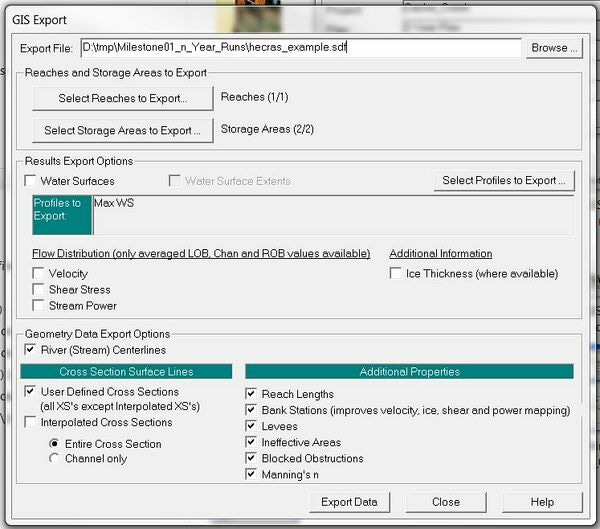Click the Profiles to Export header cell
The image size is (600, 529).
pyautogui.click(x=62, y=215)
